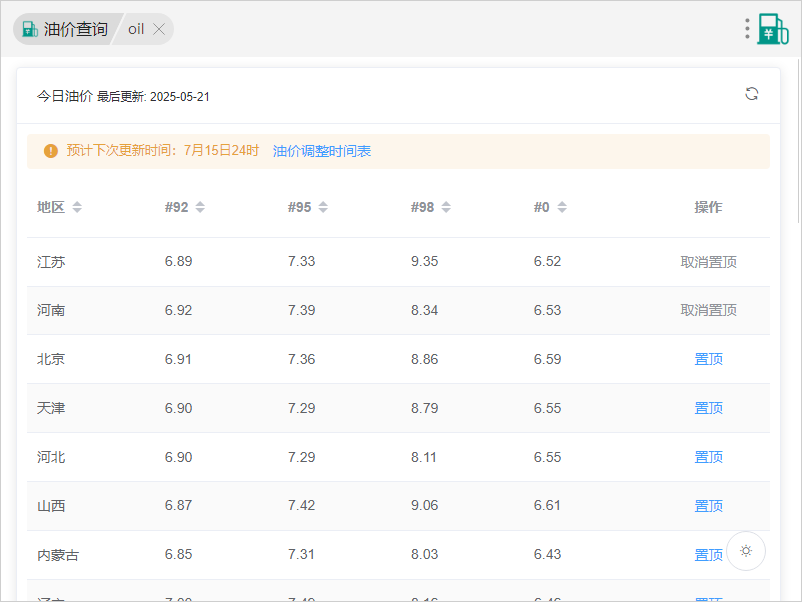Unpin 河南 with 取消置顶
The height and width of the screenshot is (602, 802).
click(708, 310)
